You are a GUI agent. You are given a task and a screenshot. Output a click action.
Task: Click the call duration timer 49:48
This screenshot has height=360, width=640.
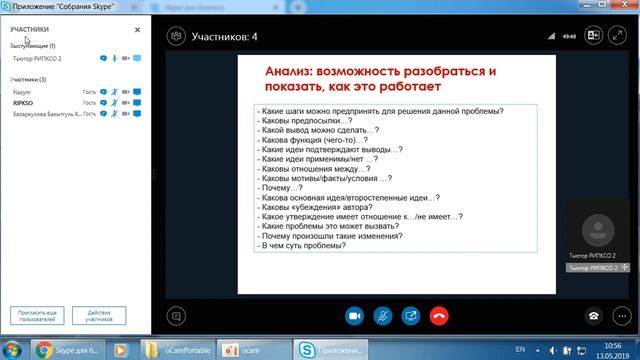(x=569, y=36)
